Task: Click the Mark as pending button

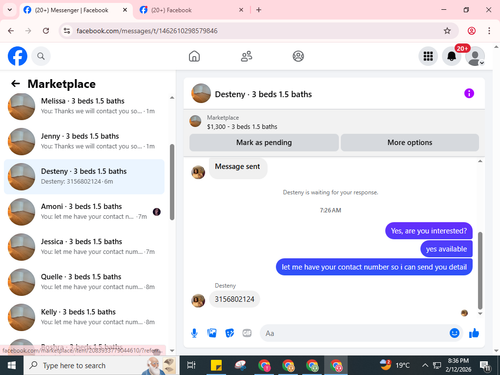Action: pos(264,143)
